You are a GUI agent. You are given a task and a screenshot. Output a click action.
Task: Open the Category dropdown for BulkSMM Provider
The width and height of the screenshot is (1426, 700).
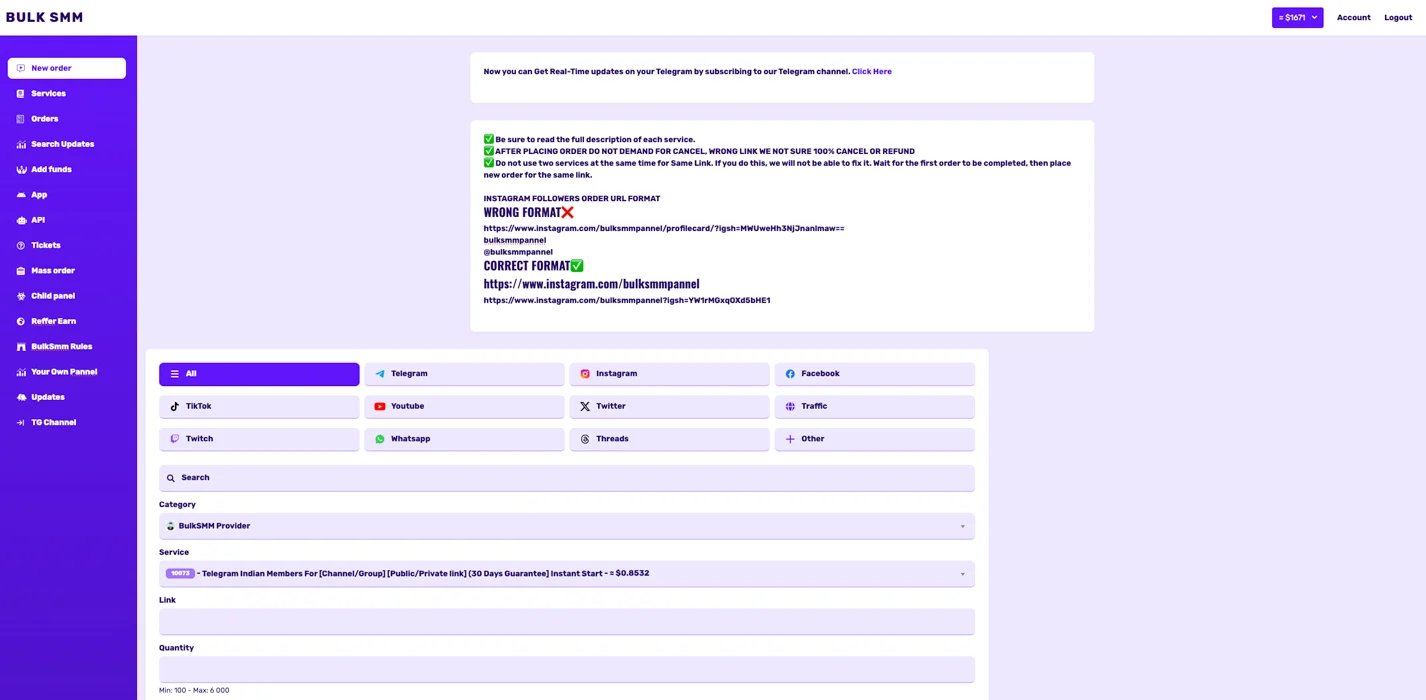tap(566, 526)
